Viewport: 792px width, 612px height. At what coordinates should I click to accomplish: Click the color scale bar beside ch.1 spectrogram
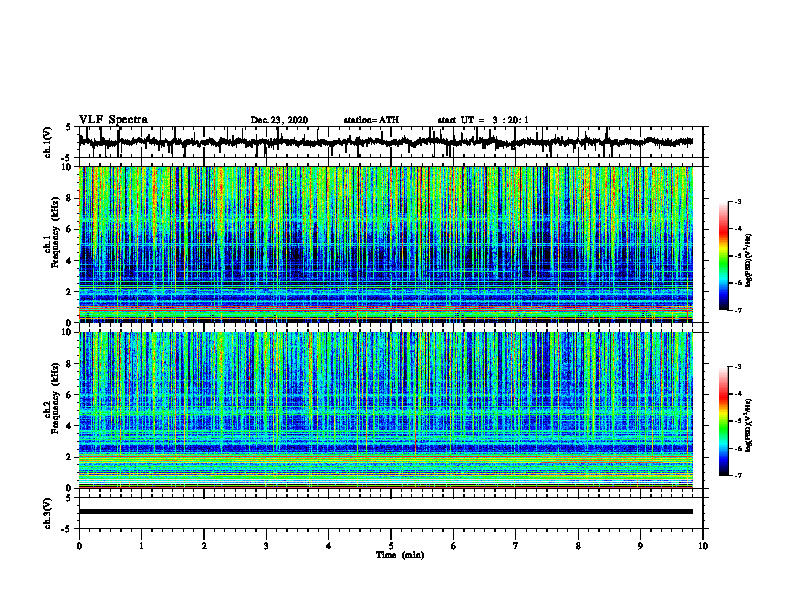724,256
